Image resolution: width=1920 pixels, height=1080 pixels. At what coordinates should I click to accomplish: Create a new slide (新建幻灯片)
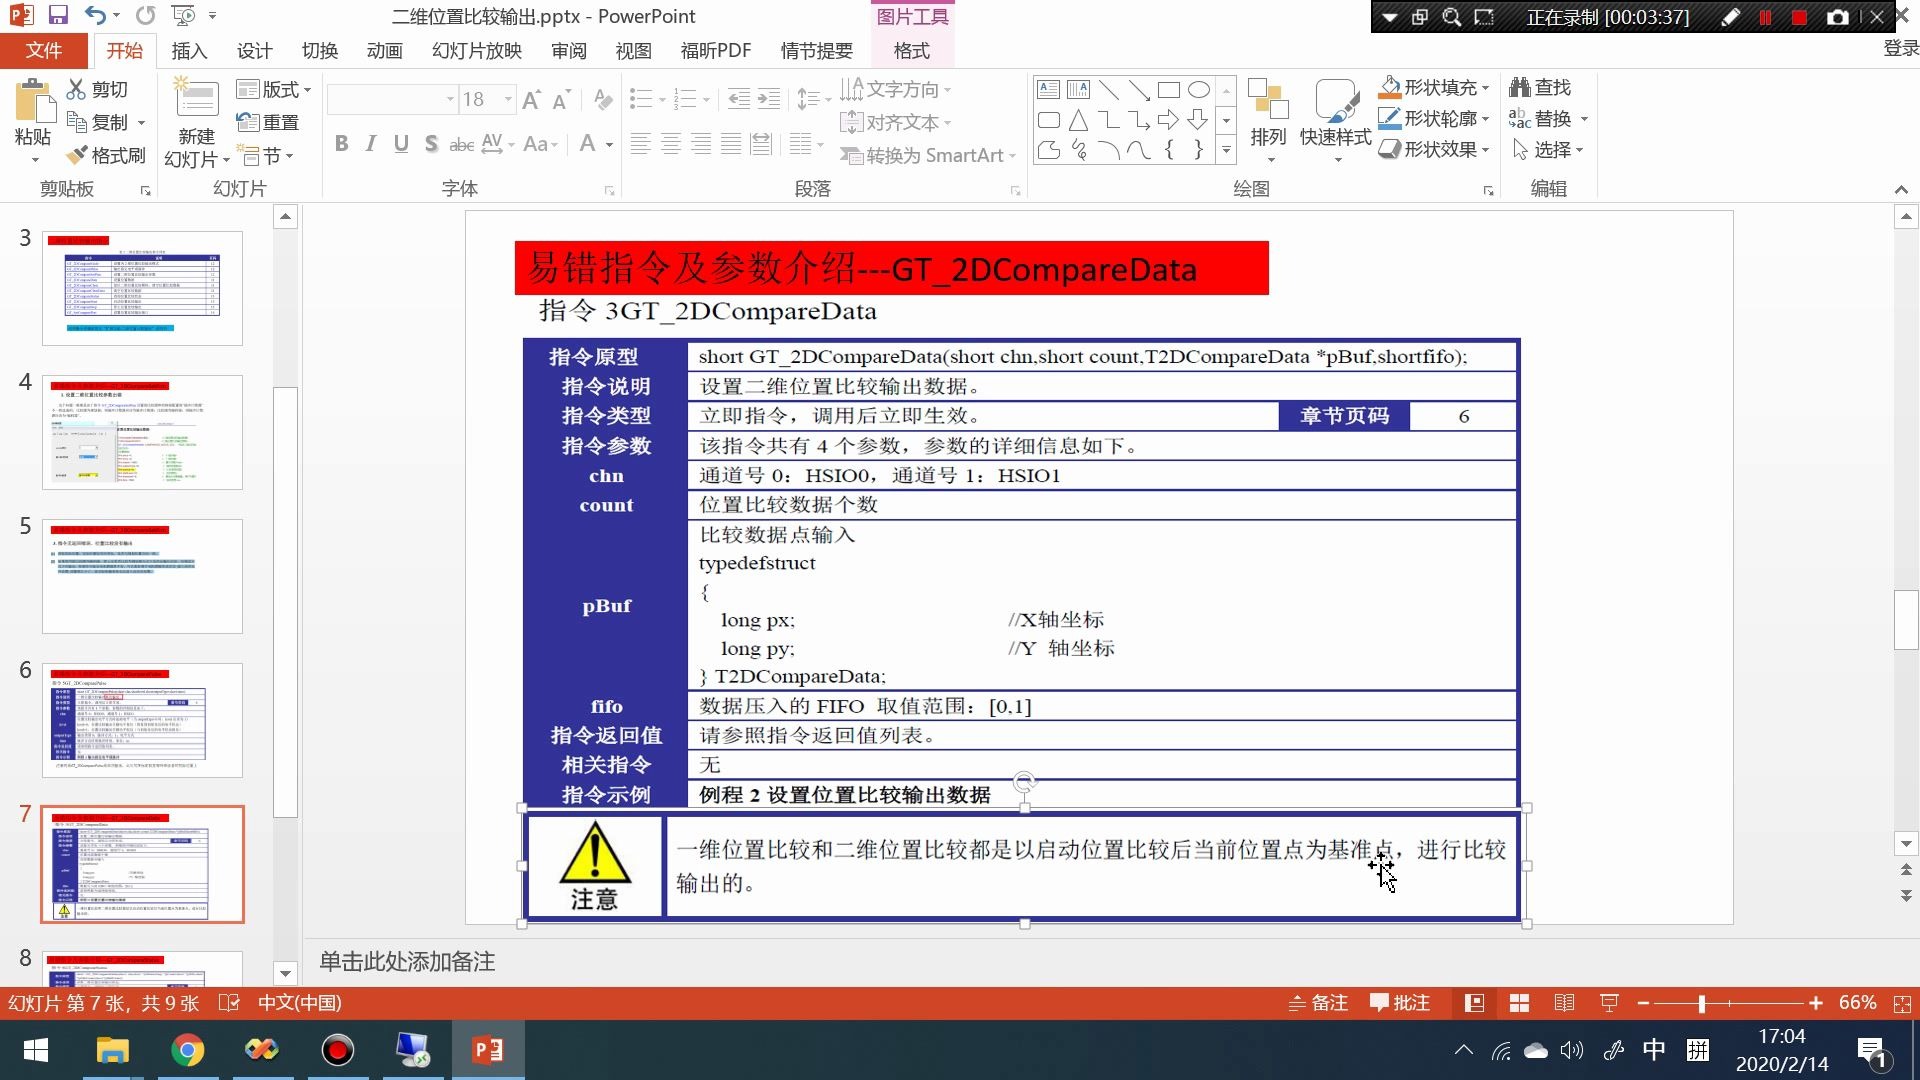(x=197, y=122)
